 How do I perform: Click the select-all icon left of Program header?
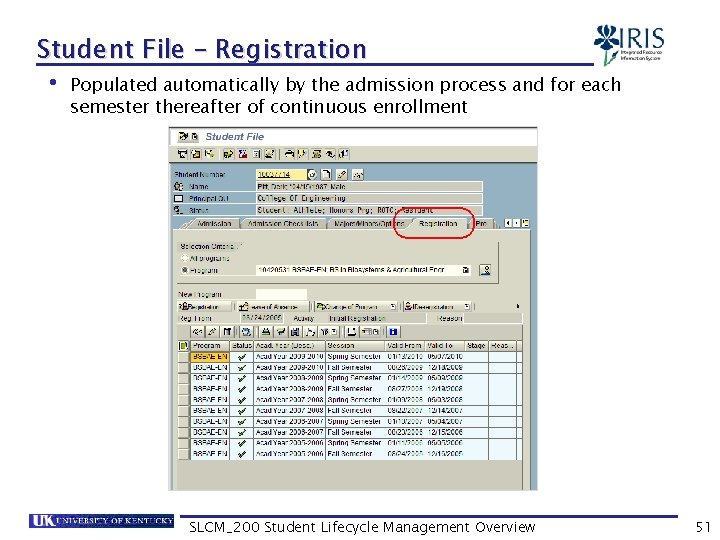(x=183, y=346)
